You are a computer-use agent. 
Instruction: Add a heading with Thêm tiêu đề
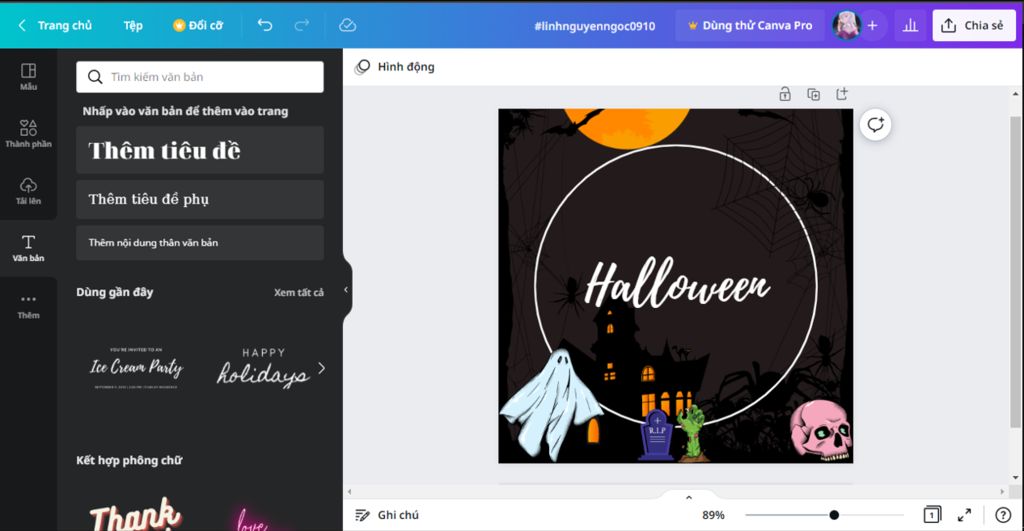200,150
